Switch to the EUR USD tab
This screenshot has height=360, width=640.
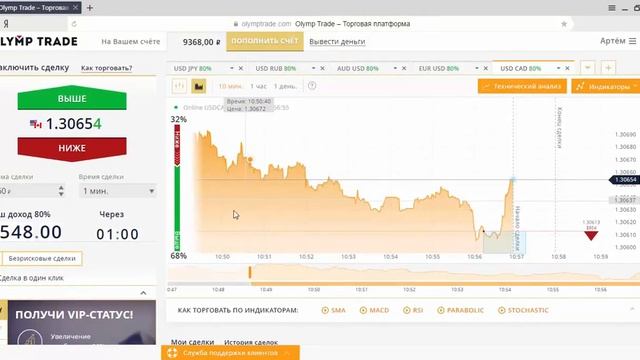[x=439, y=69]
